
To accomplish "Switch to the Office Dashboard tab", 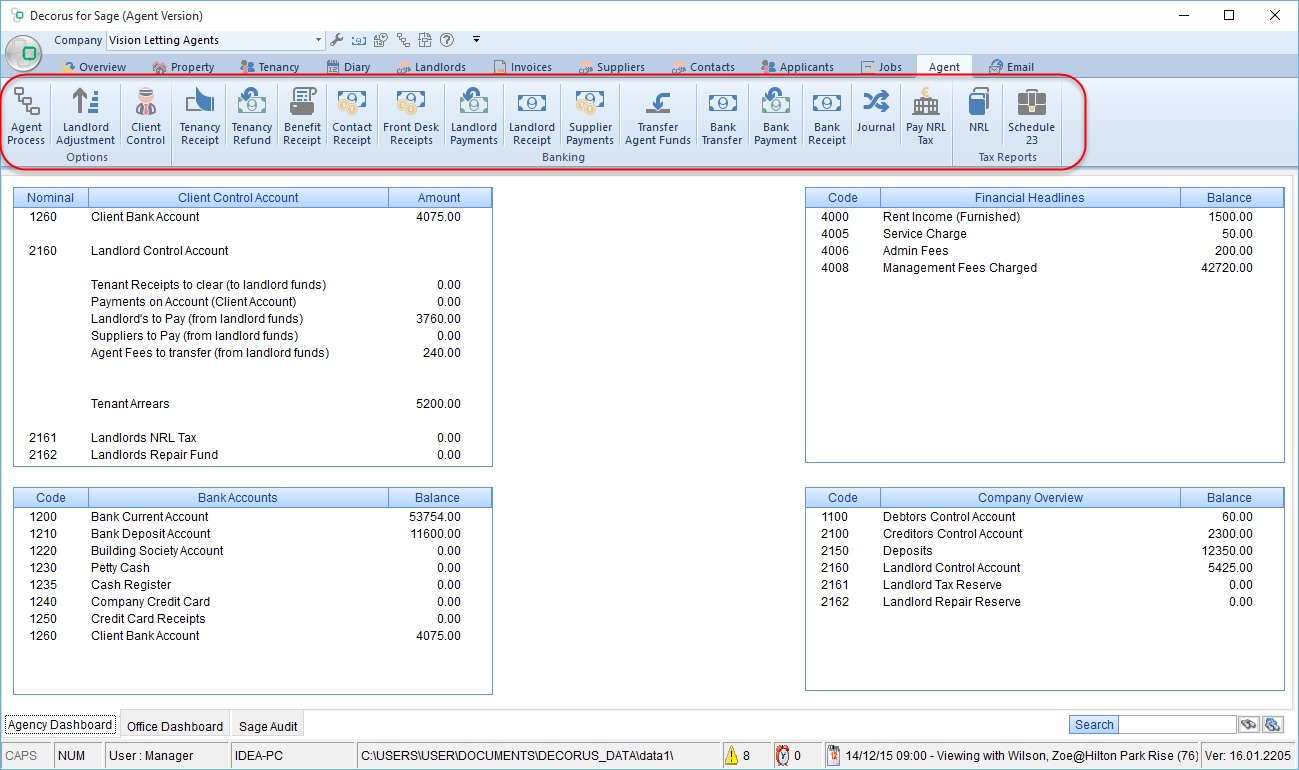I will (x=175, y=726).
